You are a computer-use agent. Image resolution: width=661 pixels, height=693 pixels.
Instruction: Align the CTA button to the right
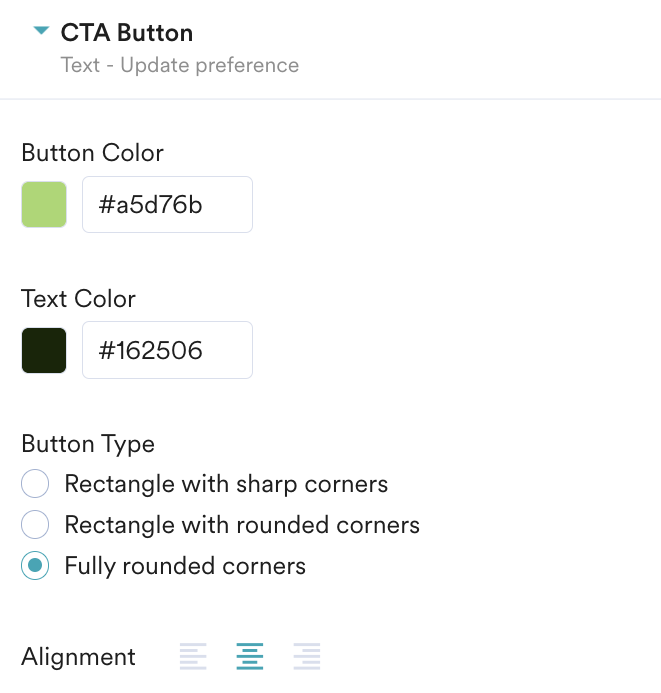(307, 657)
